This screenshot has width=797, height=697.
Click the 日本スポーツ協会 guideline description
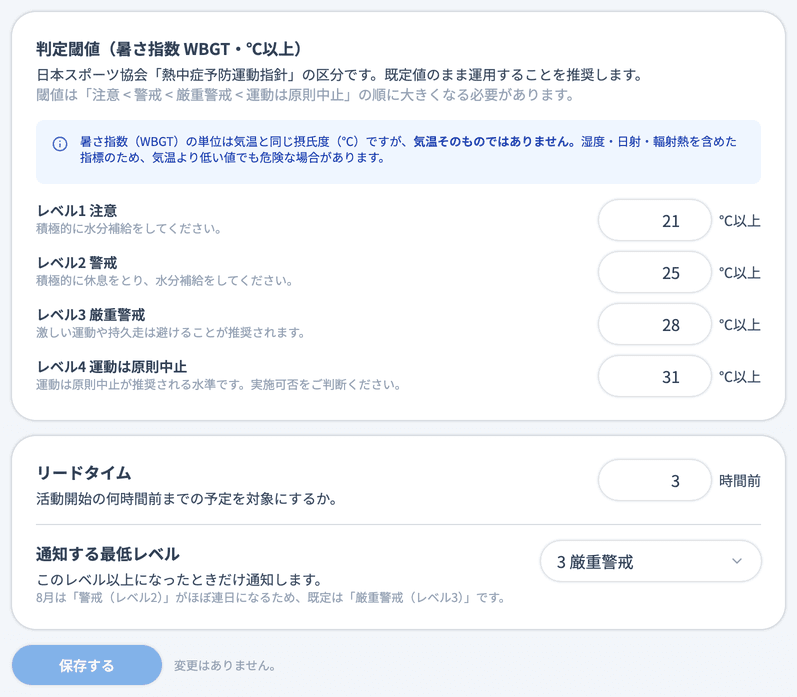[x=340, y=75]
